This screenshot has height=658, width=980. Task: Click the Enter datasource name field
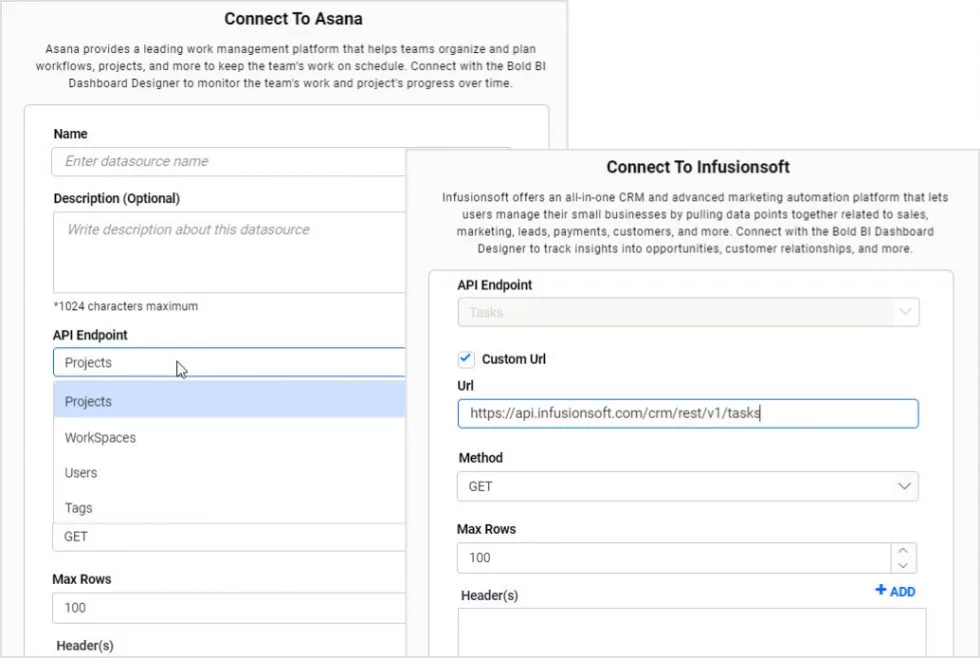pos(230,161)
